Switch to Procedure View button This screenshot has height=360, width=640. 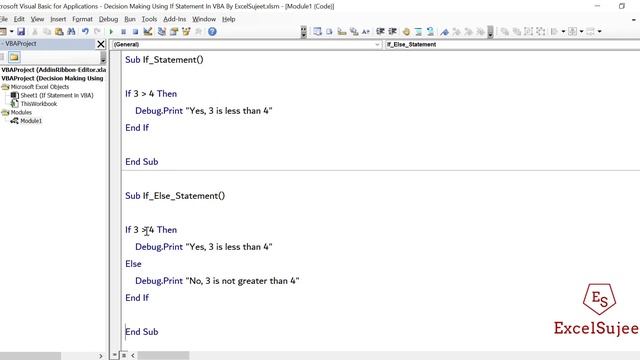tap(115, 356)
